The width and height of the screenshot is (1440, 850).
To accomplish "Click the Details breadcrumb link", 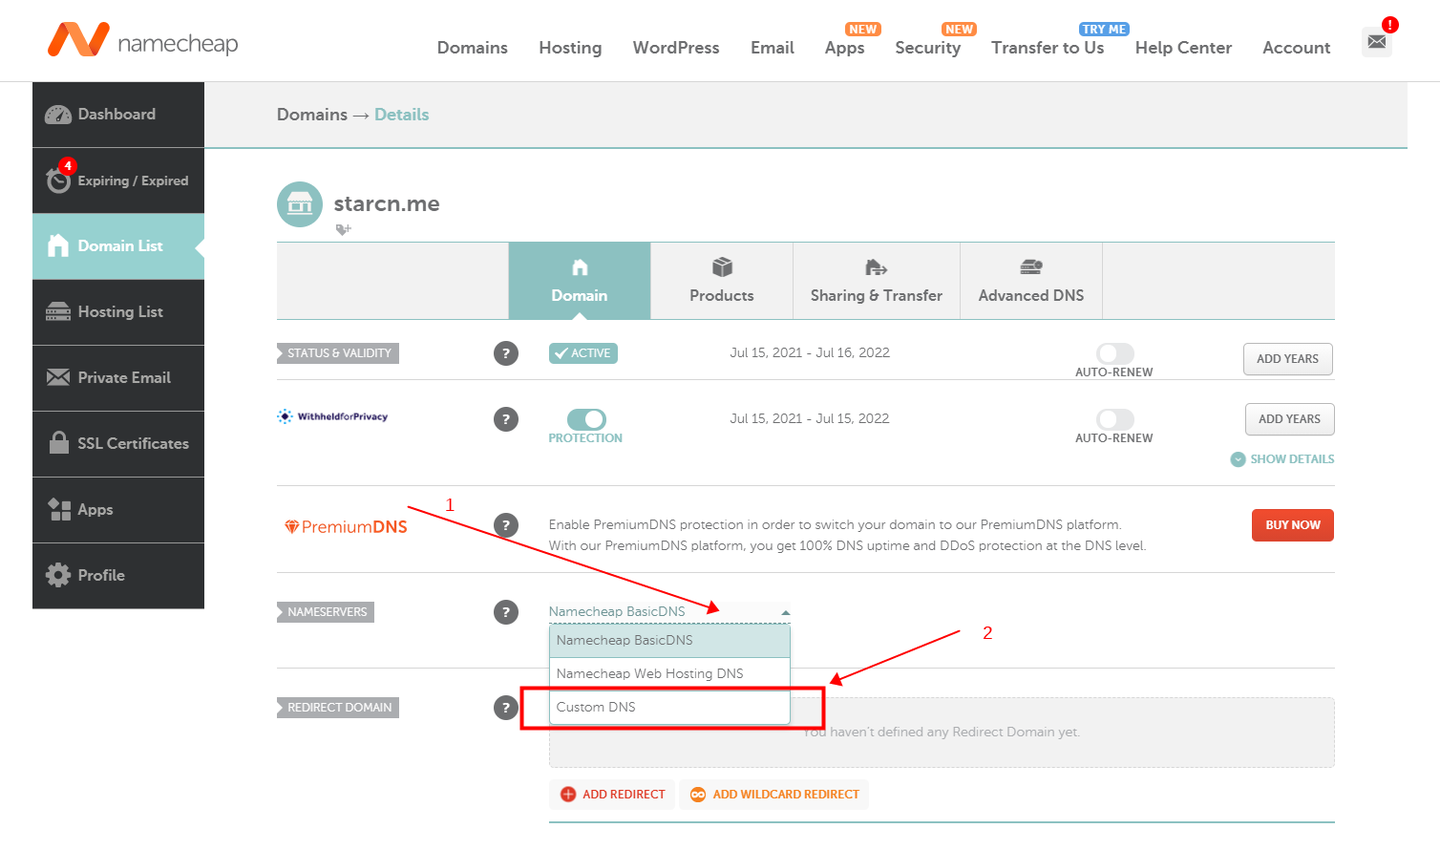I will pos(402,115).
